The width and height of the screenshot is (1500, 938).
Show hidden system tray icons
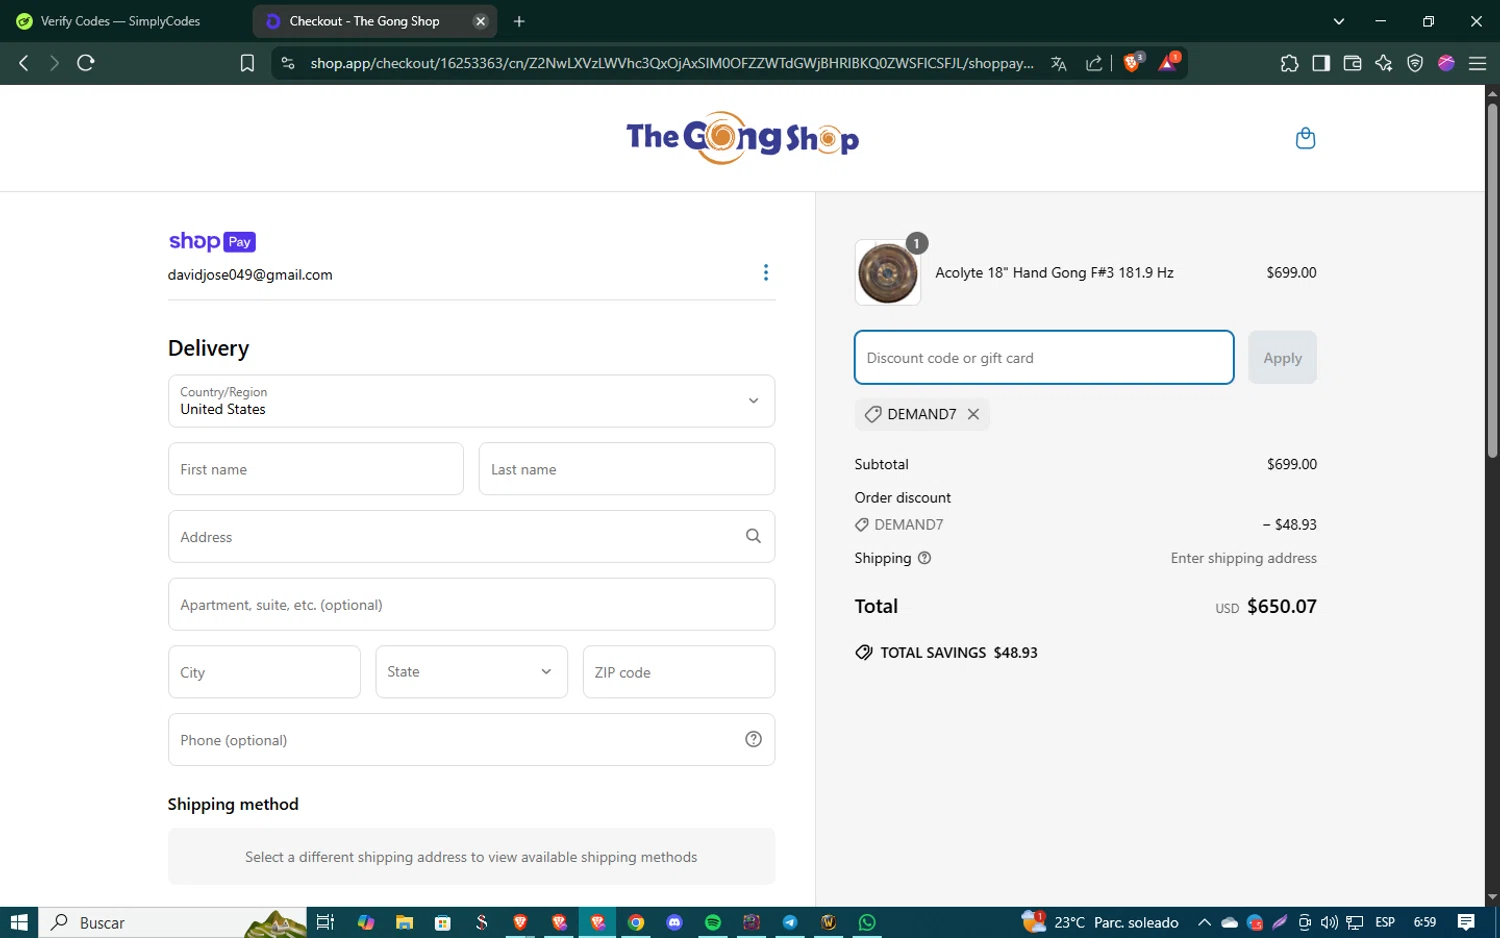tap(1204, 922)
